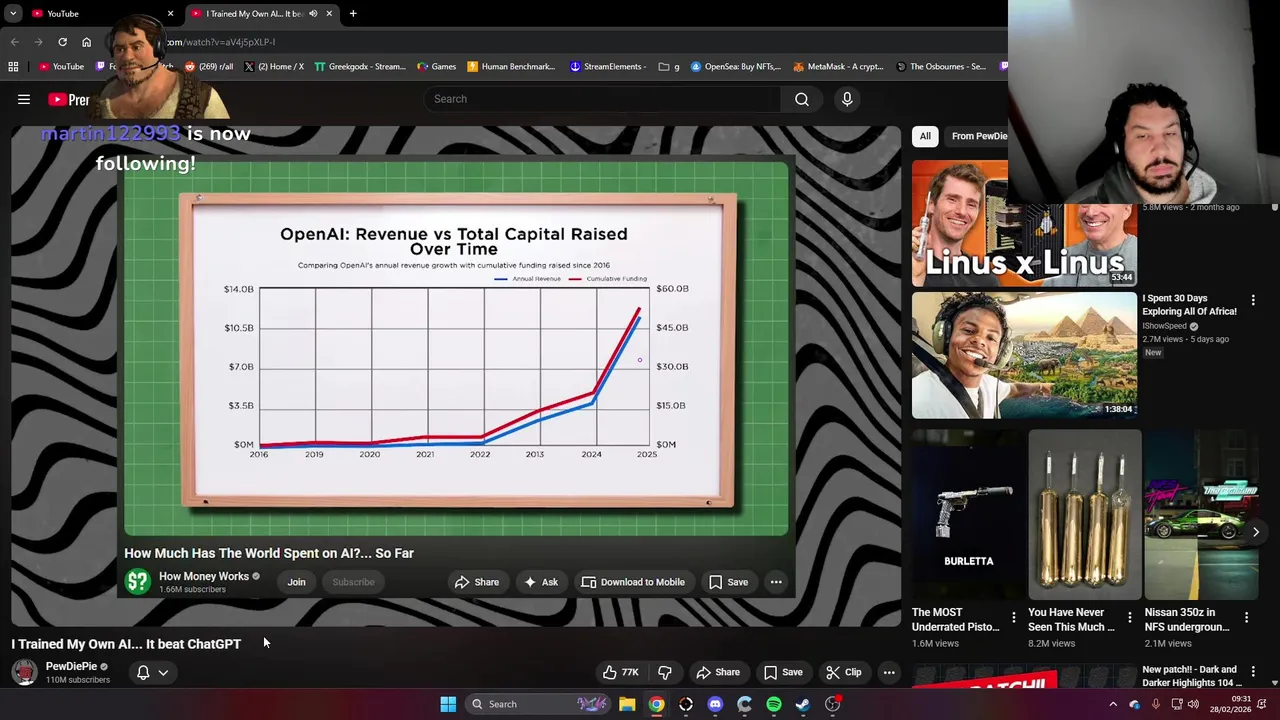Screen dimensions: 1280x720
Task: Click the in-video Save button
Action: 729,582
